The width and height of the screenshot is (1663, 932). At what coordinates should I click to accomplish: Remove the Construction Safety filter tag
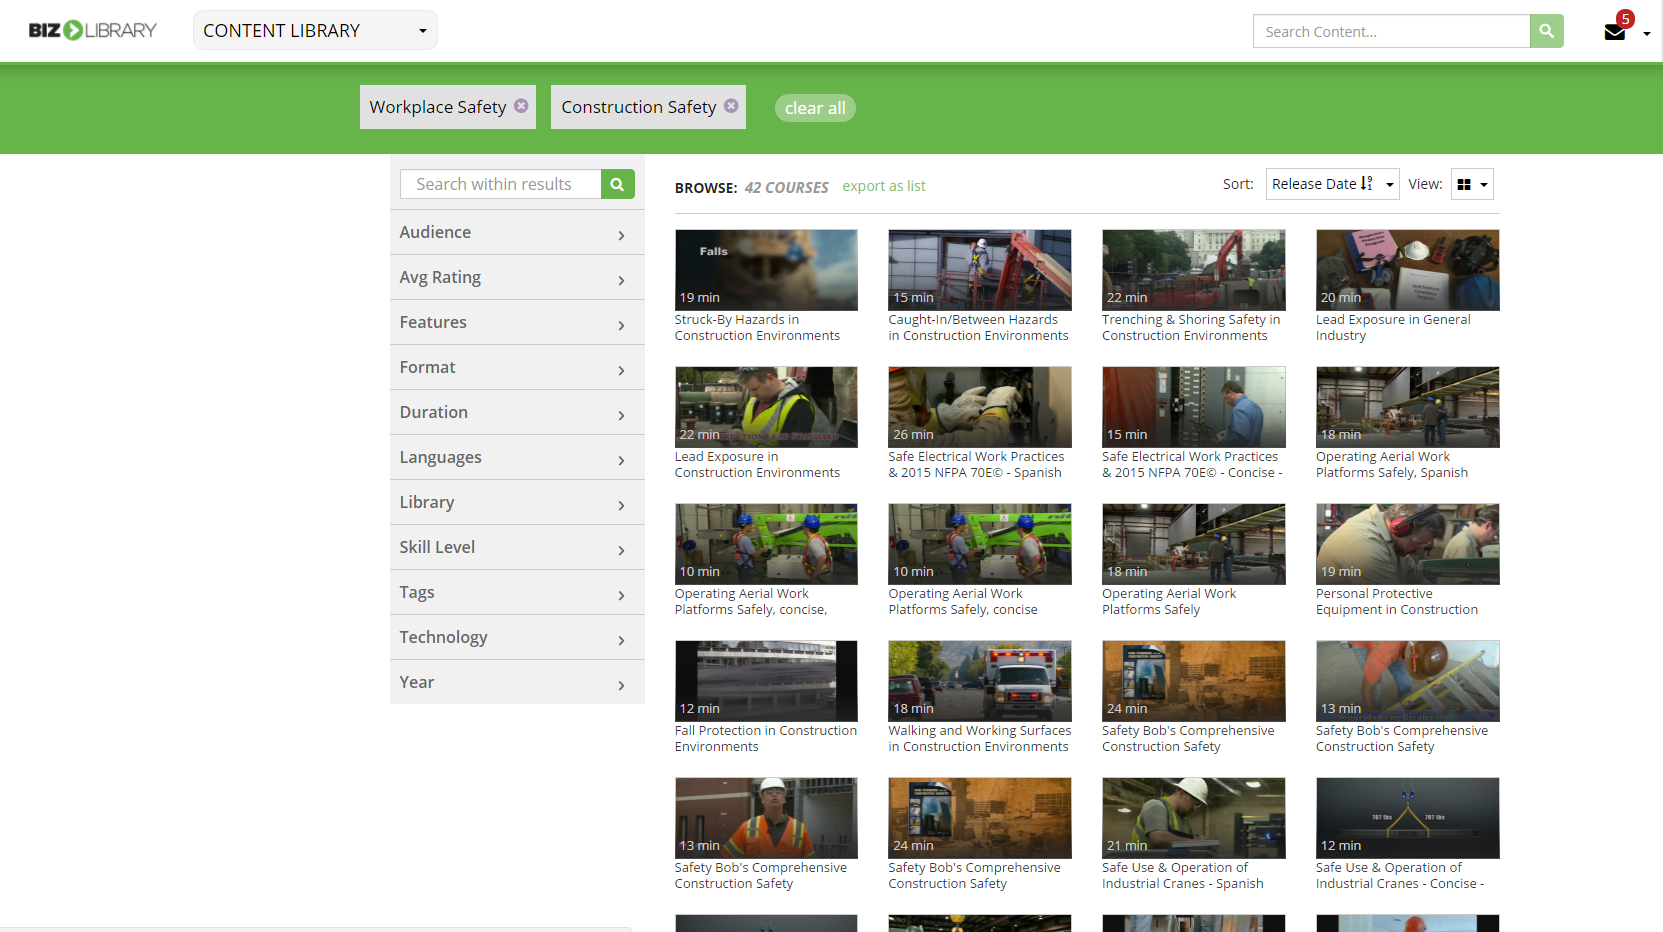pos(731,106)
